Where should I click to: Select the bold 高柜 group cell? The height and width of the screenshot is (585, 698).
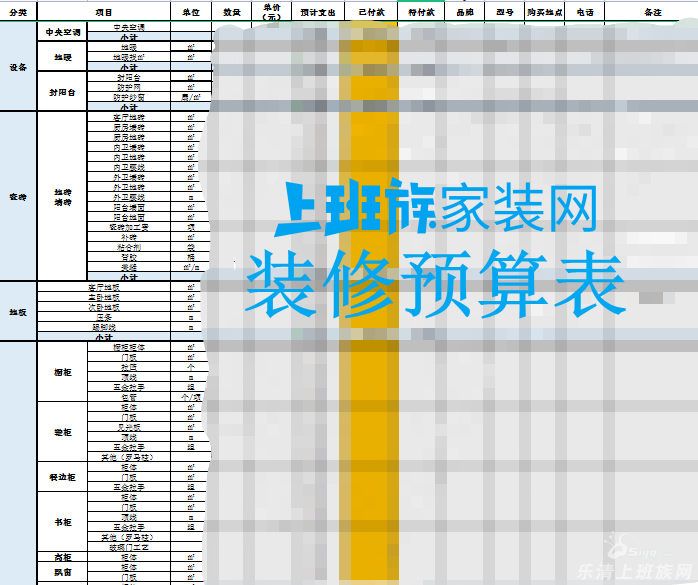[x=62, y=557]
